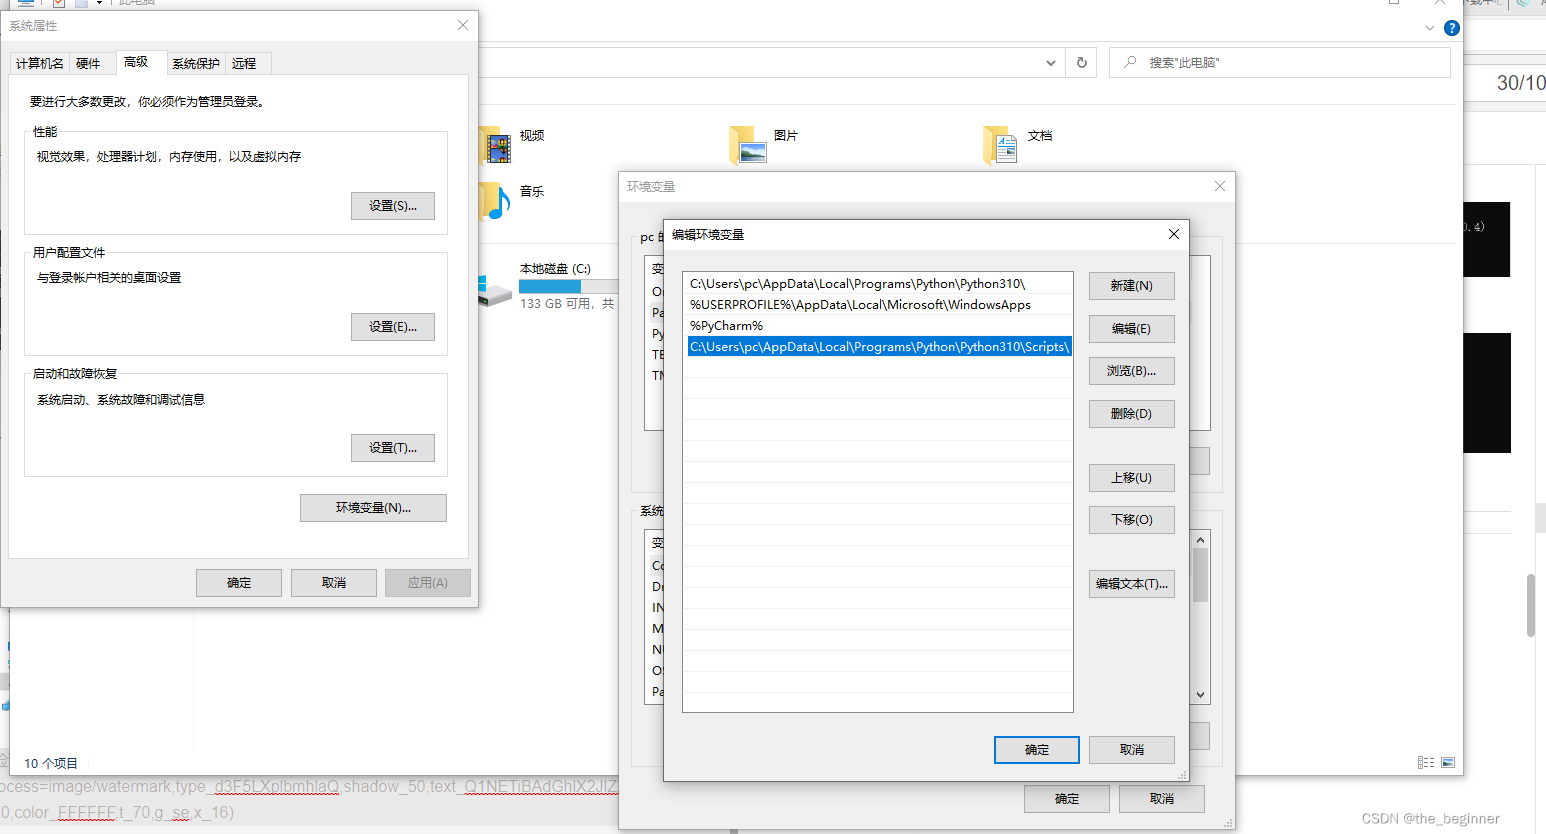Screen dimensions: 1546x834
Task: Click 取消 in 系统属性 dialog
Action: click(334, 583)
